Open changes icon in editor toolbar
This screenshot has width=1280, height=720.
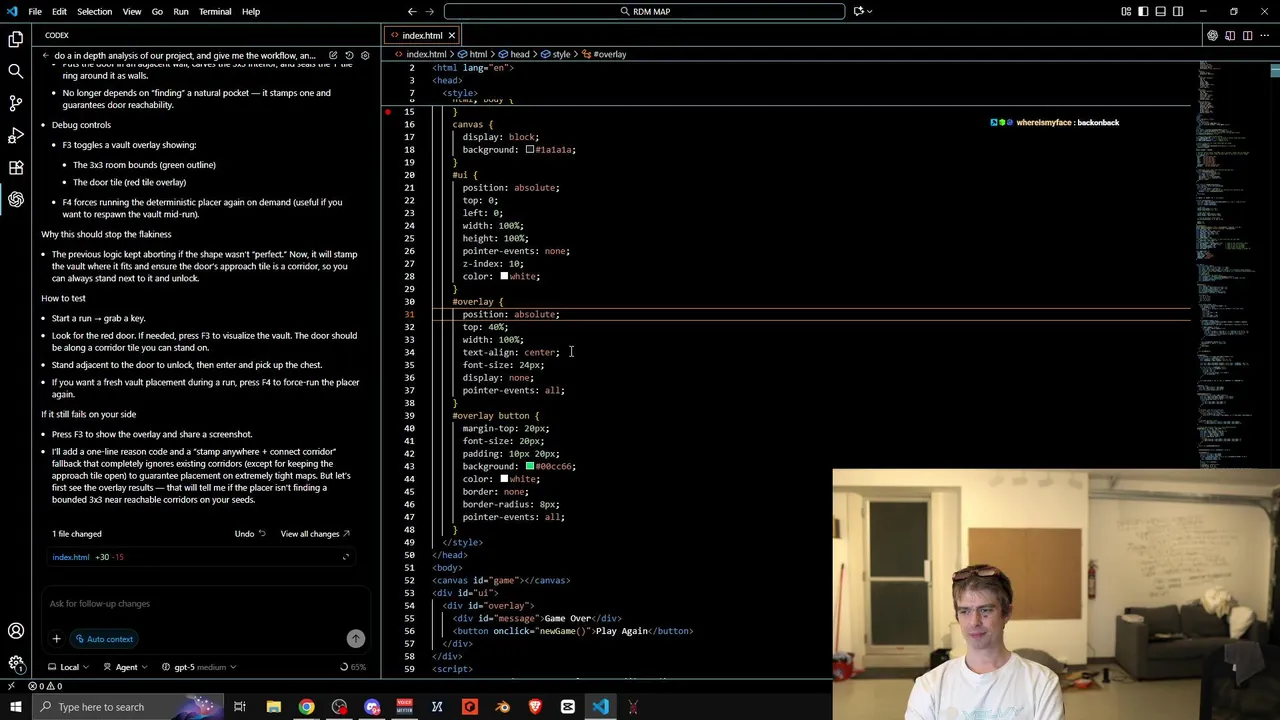pos(1230,35)
